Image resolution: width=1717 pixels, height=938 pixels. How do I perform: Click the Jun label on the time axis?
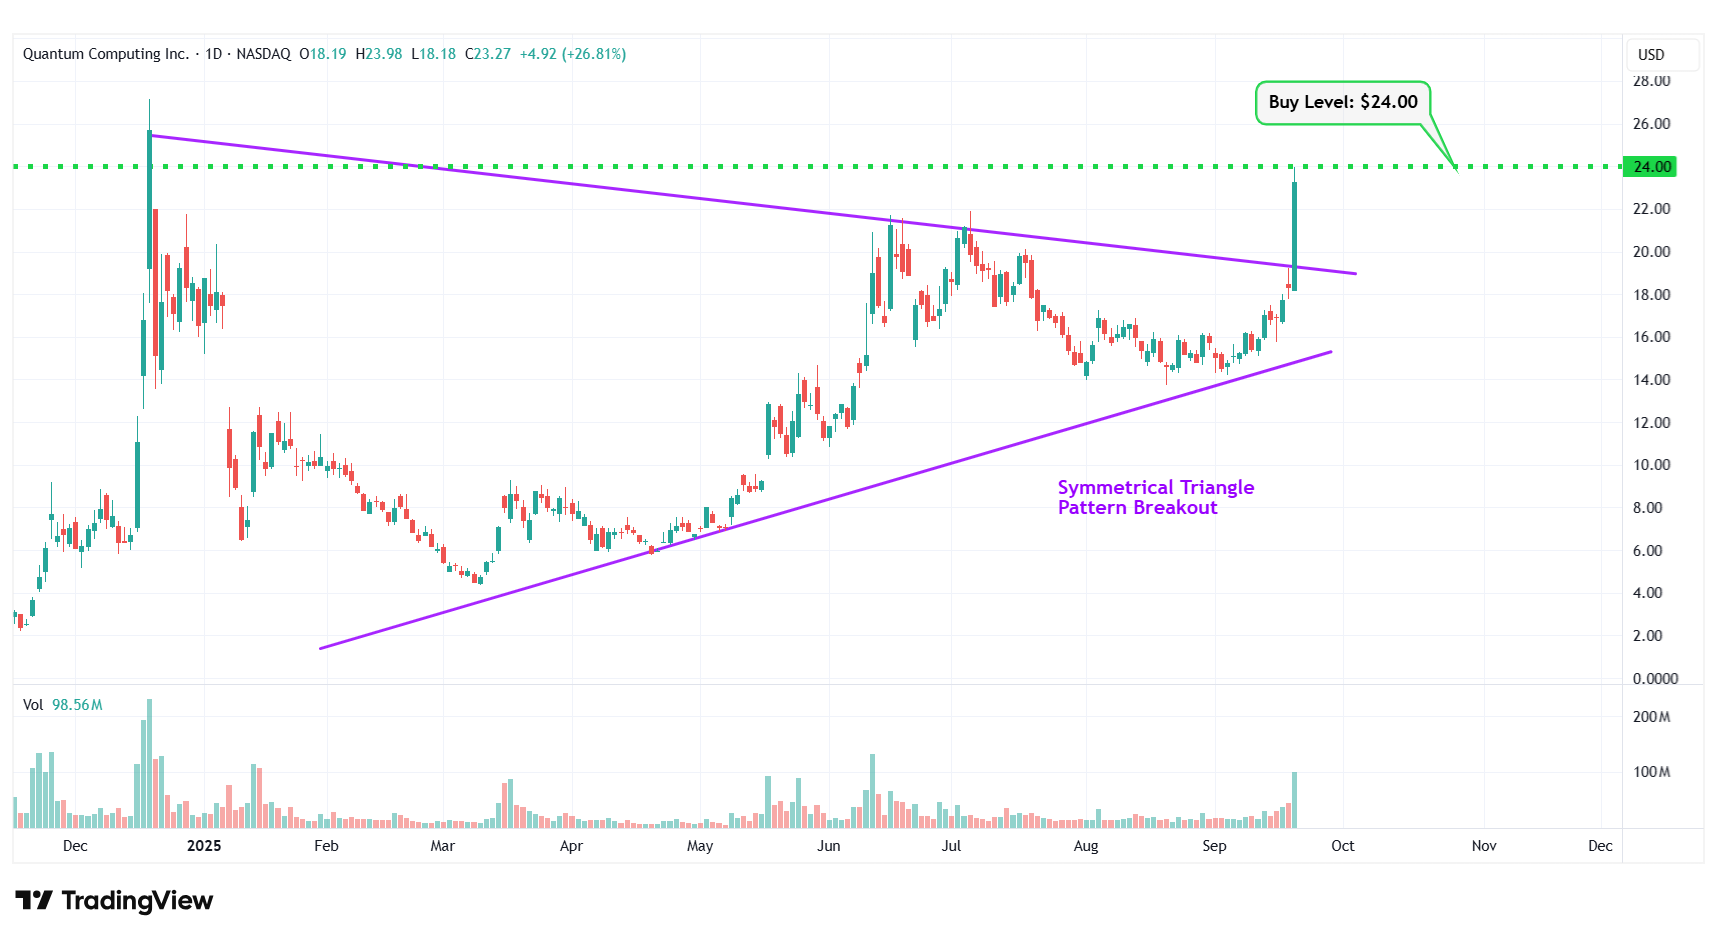(828, 846)
